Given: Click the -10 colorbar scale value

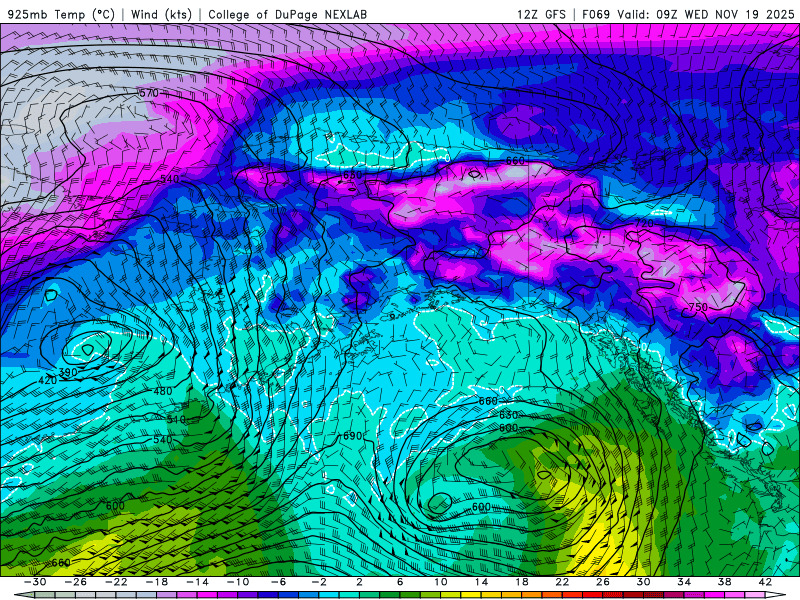Looking at the screenshot, I should click(238, 582).
